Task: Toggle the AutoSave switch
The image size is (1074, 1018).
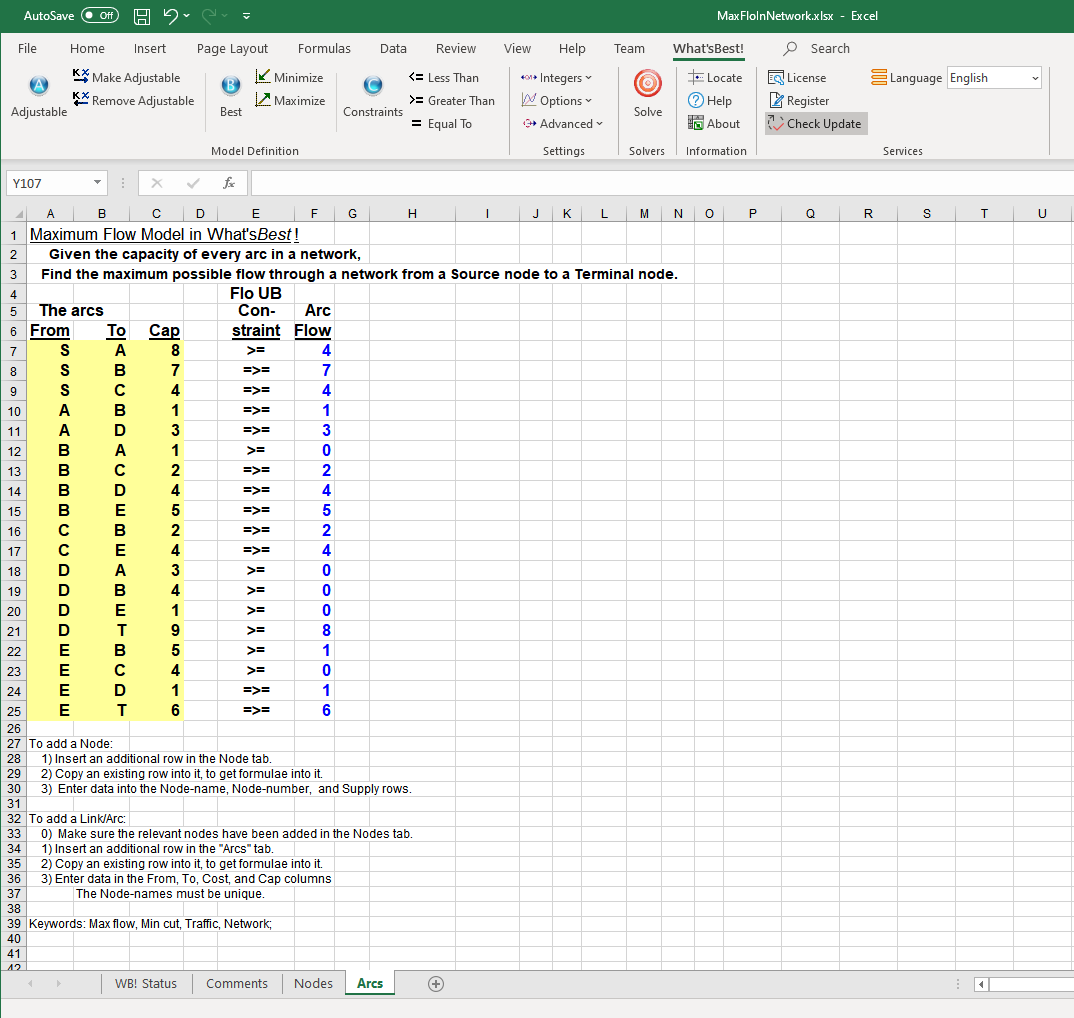Action: pyautogui.click(x=99, y=16)
